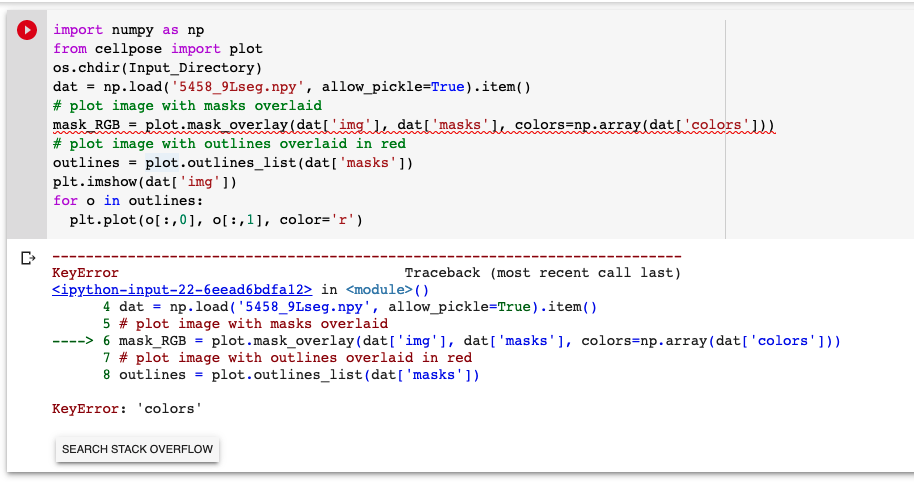This screenshot has height=482, width=914.
Task: Click the output toggle icon beside traceback
Action: pos(27,258)
